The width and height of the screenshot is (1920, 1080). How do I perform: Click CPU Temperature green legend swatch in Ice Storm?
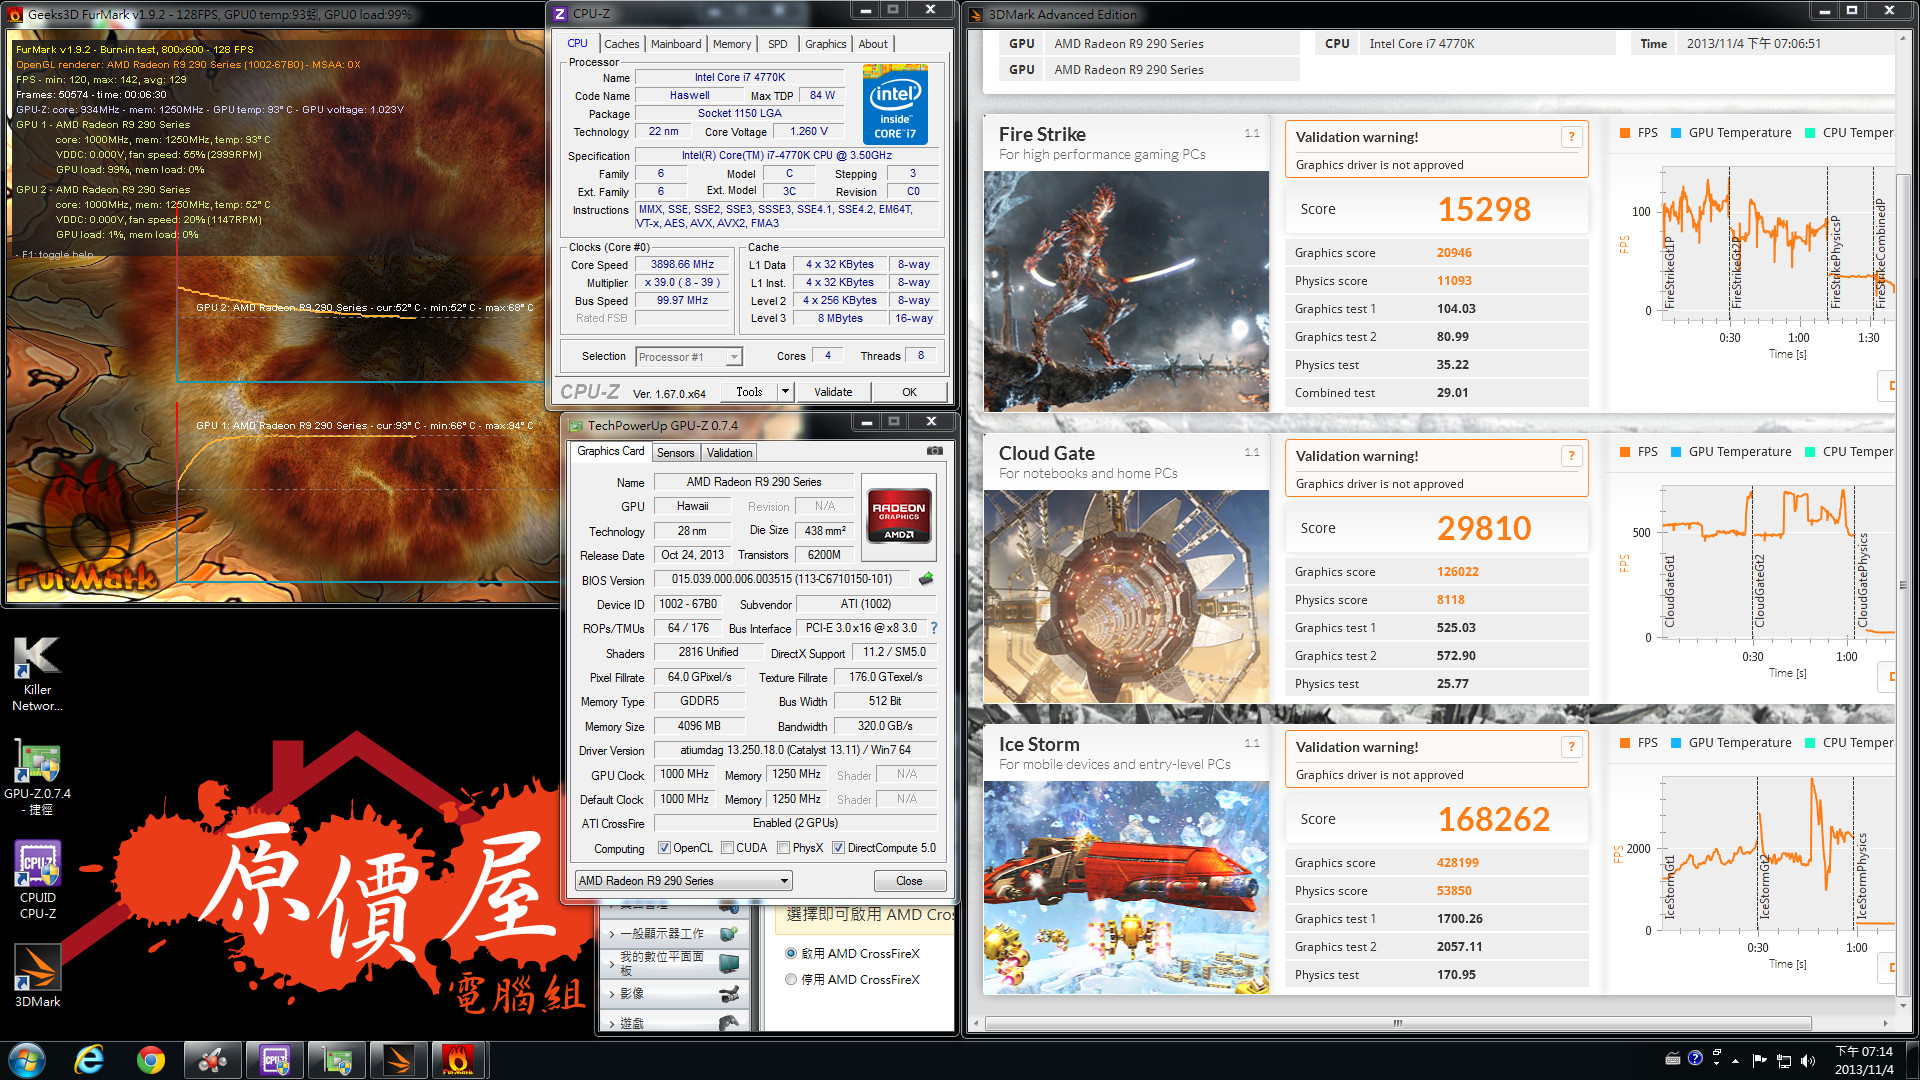click(1810, 743)
